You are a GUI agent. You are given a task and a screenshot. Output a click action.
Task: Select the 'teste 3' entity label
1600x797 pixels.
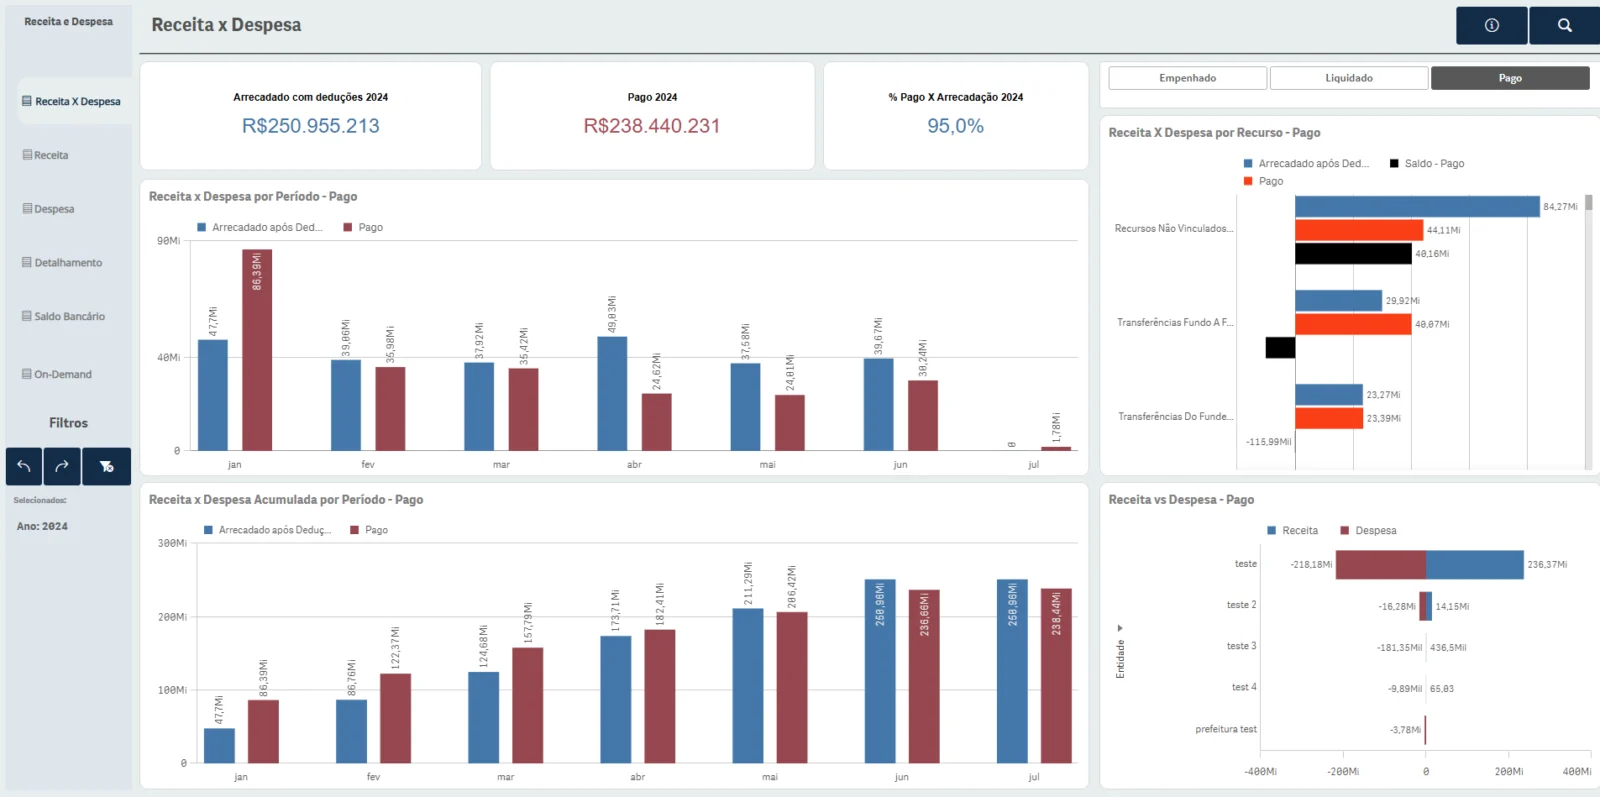1242,646
